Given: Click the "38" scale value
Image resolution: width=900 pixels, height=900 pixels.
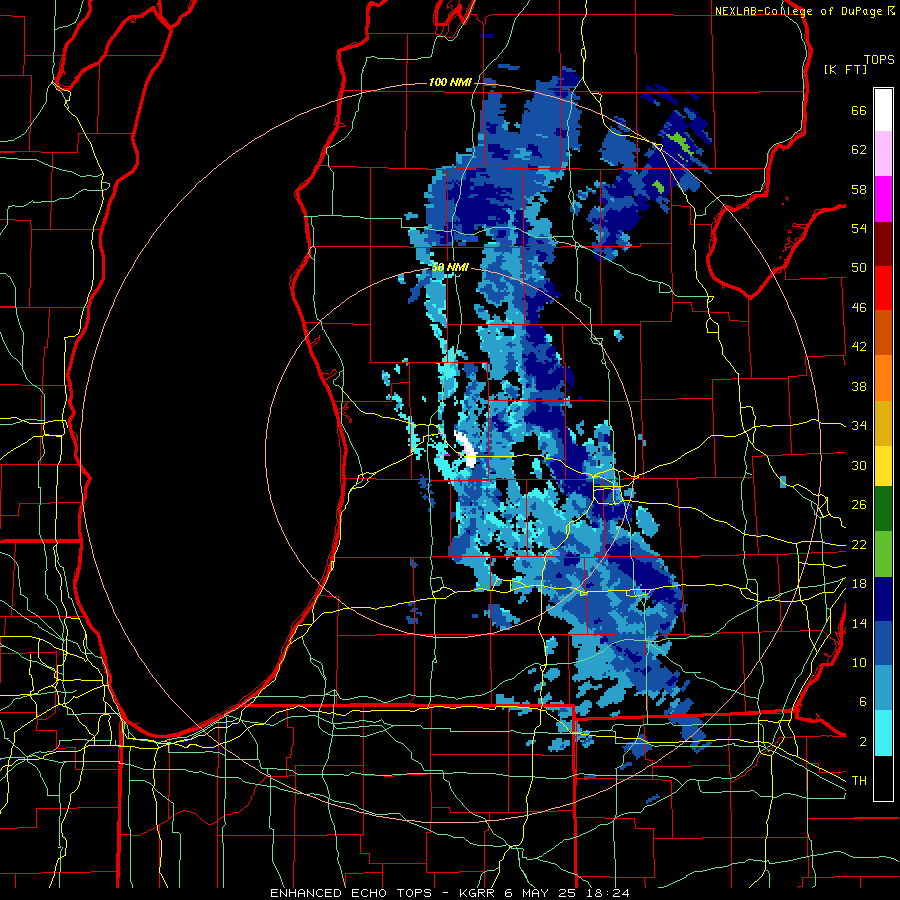Looking at the screenshot, I should point(859,386).
